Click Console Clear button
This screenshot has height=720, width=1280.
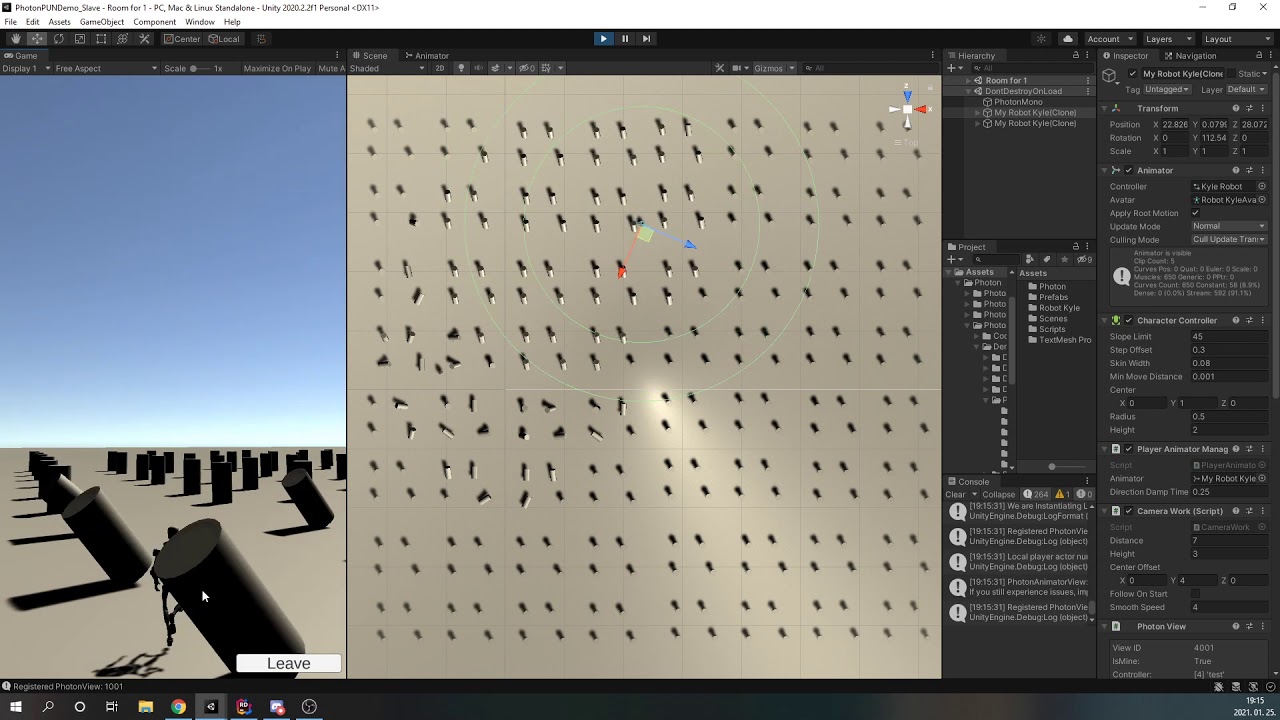[956, 494]
